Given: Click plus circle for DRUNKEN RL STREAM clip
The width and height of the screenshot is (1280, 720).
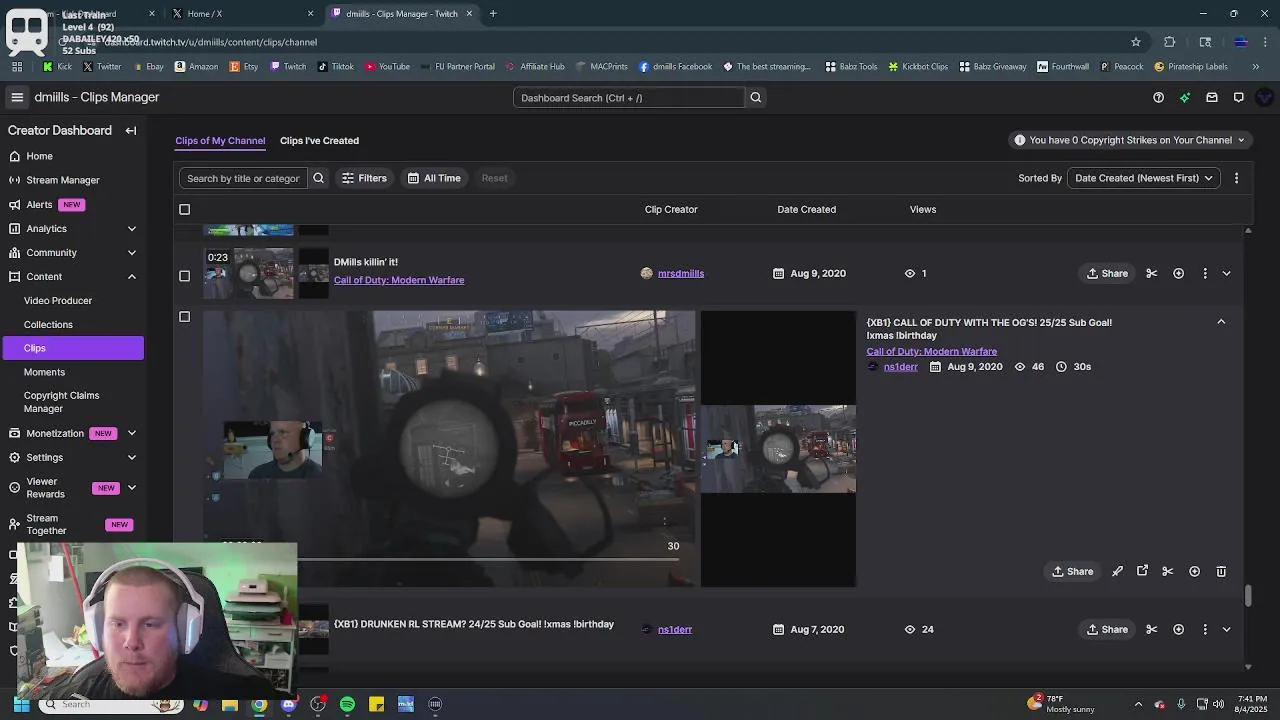Looking at the screenshot, I should [x=1178, y=629].
